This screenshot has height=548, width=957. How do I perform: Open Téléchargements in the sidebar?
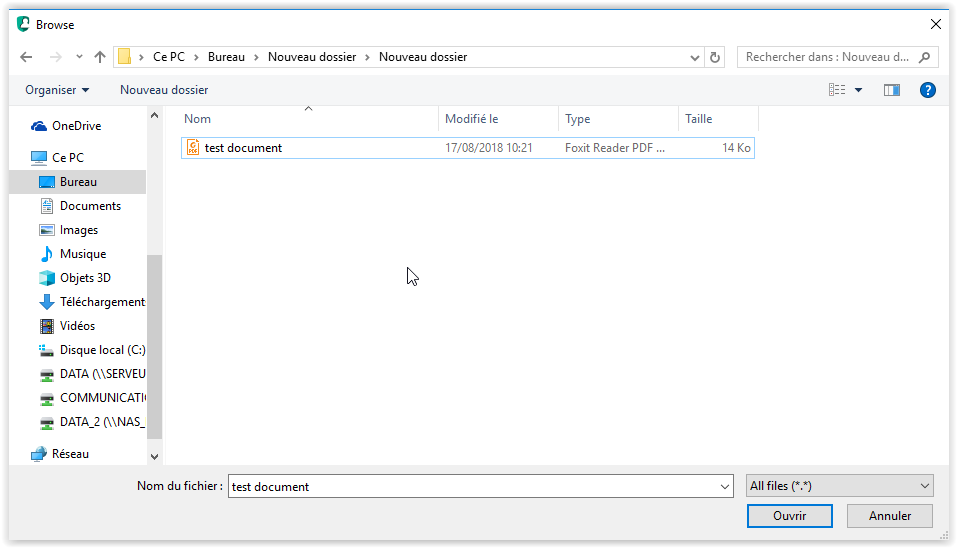(x=102, y=302)
